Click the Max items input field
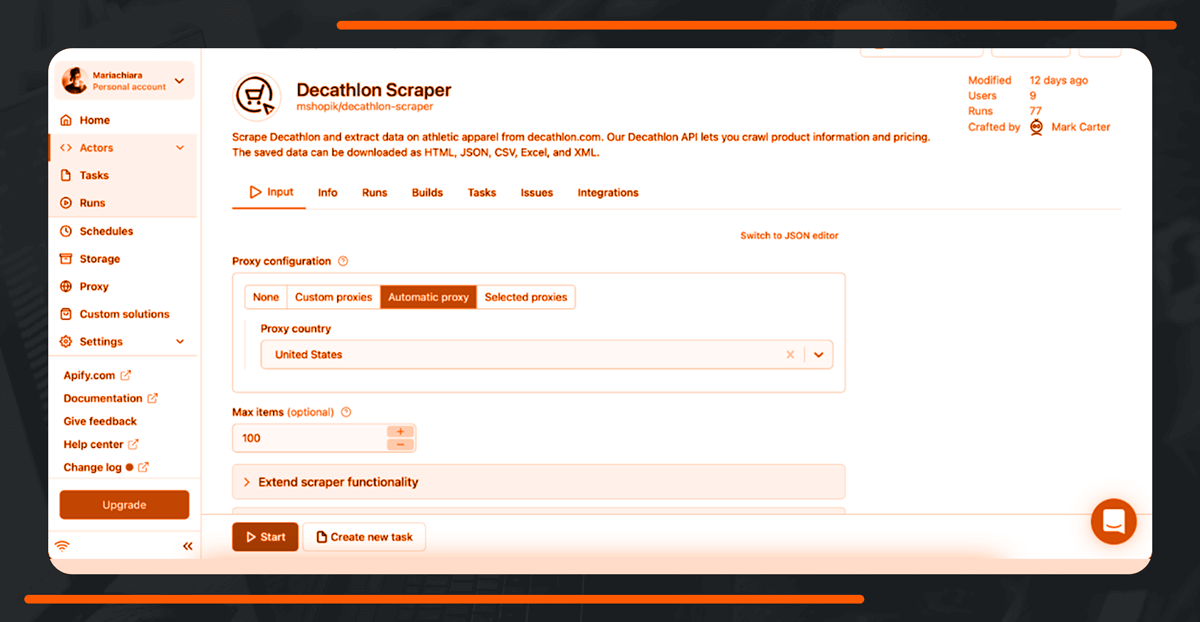The height and width of the screenshot is (622, 1200). (310, 438)
